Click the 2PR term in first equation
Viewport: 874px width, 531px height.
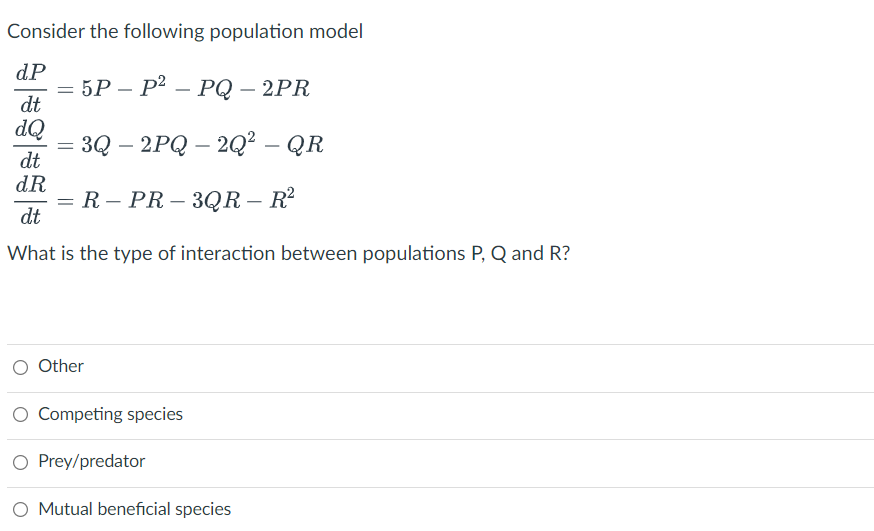click(286, 89)
